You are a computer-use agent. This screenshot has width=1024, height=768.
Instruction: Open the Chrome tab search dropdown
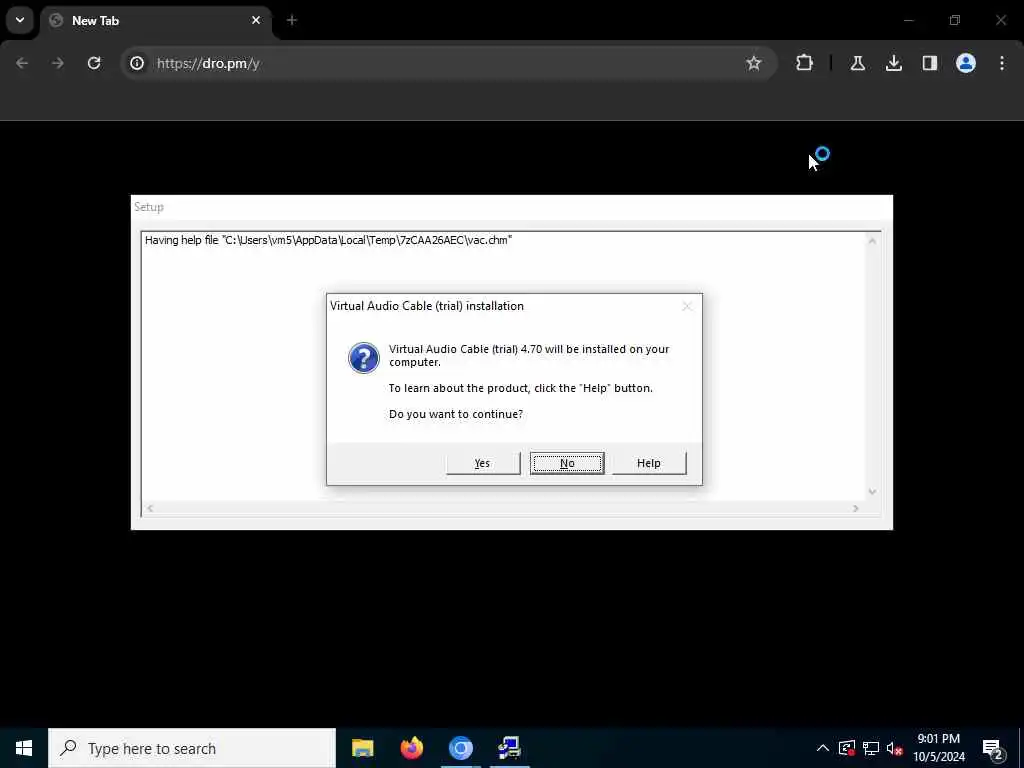20,20
